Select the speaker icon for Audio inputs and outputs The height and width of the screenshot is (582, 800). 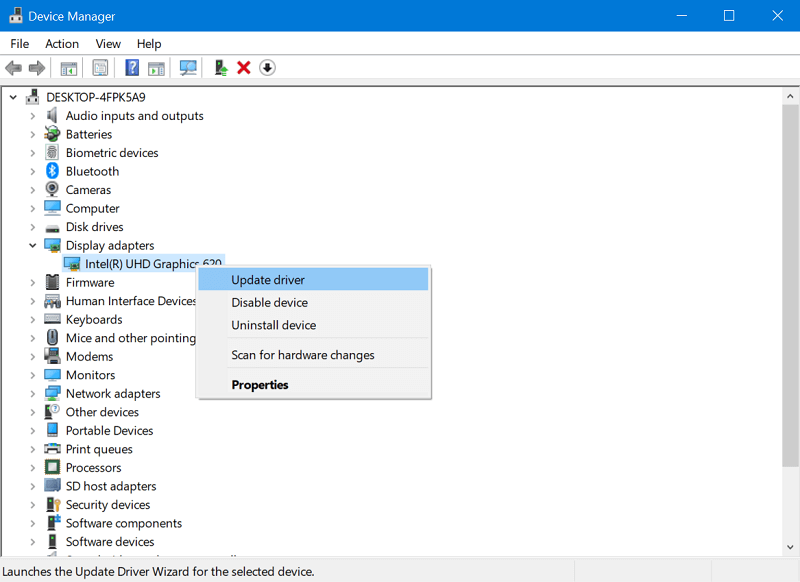(x=52, y=116)
